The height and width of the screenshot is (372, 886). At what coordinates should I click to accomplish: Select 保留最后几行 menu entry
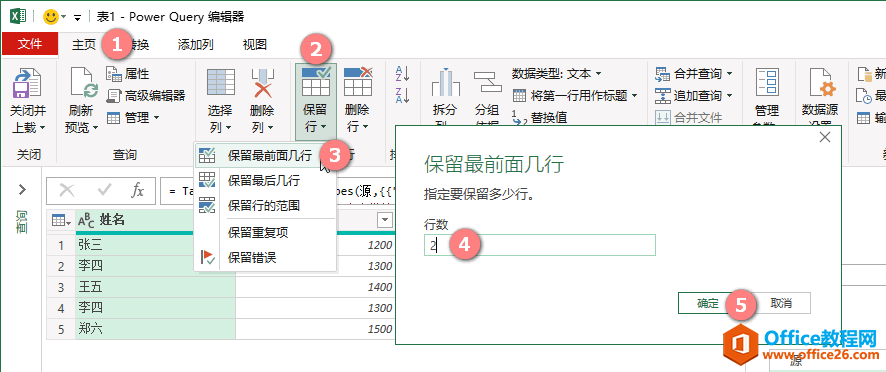click(266, 181)
